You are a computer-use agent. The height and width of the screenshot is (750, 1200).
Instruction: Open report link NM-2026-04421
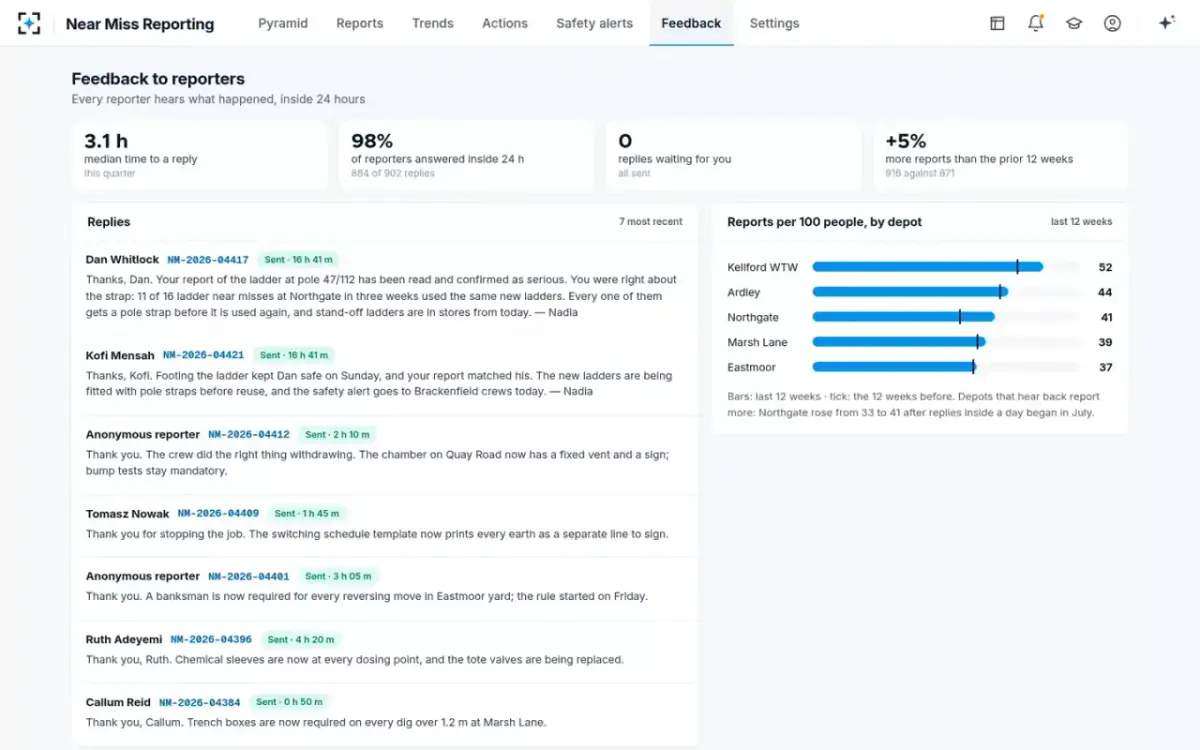(204, 355)
